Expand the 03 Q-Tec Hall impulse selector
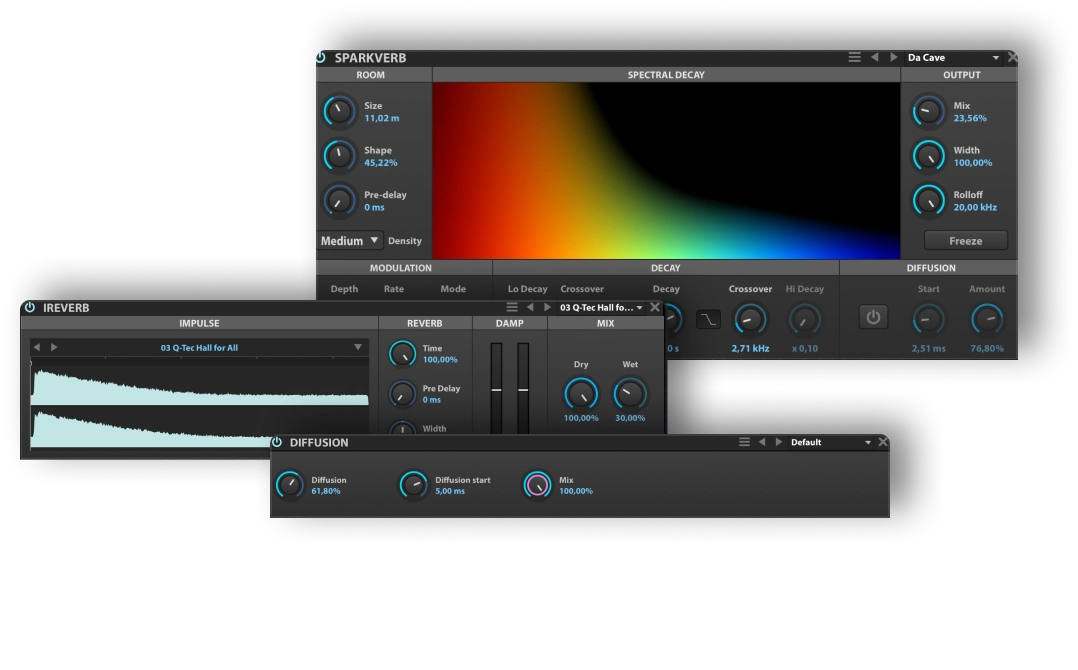The image size is (1078, 670). (x=357, y=348)
